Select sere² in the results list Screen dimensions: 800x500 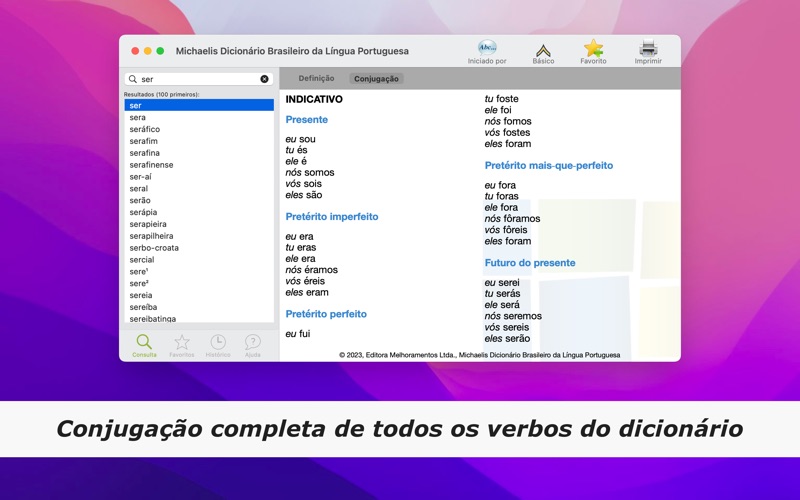click(x=199, y=283)
